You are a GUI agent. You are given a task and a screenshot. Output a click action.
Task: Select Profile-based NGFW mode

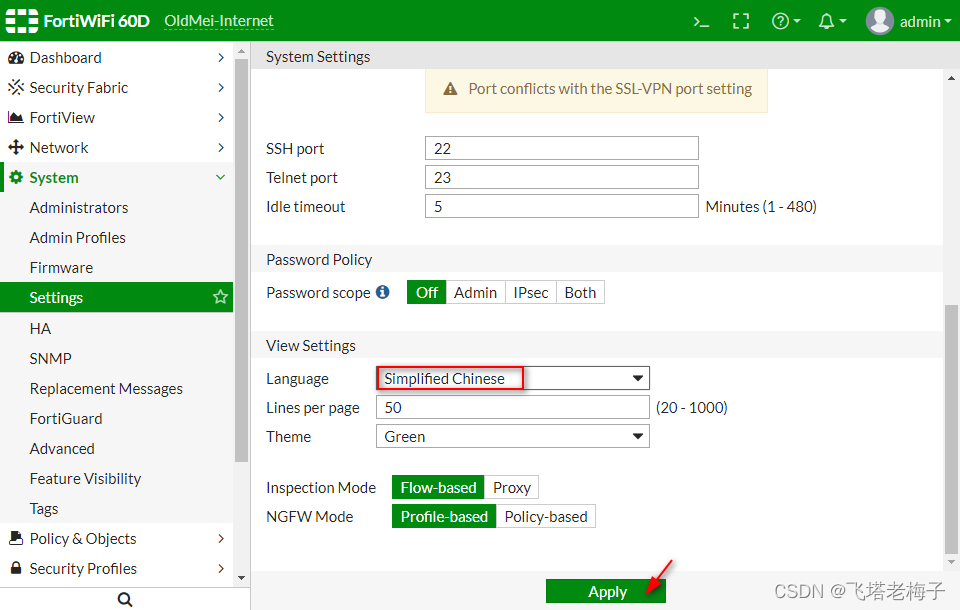tap(444, 516)
